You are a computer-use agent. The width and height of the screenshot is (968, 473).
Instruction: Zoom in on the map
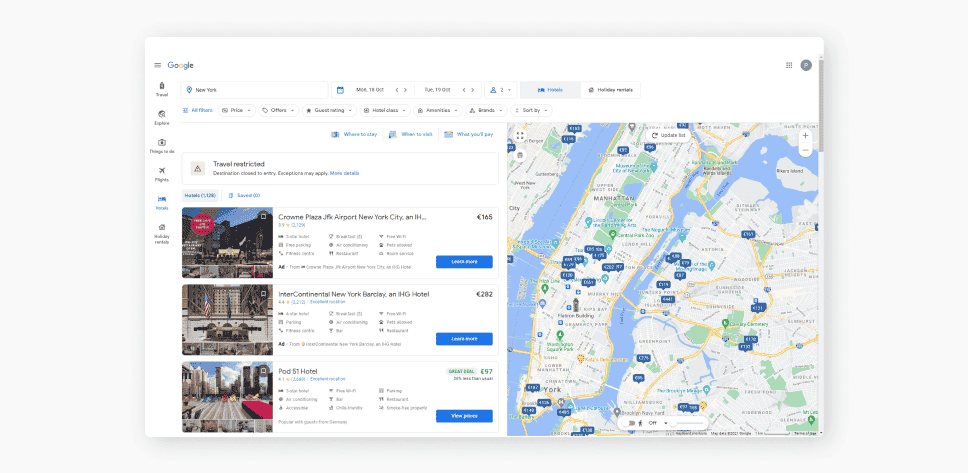(x=805, y=136)
